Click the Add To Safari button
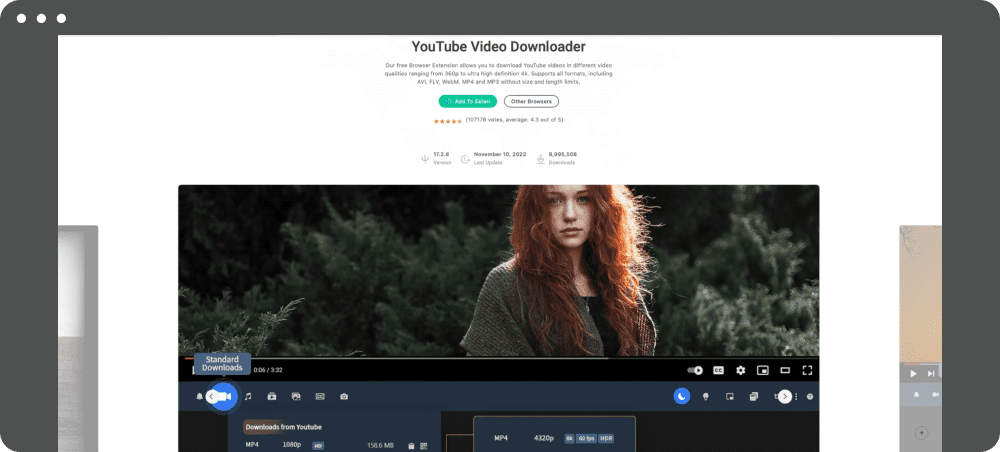 (x=467, y=101)
